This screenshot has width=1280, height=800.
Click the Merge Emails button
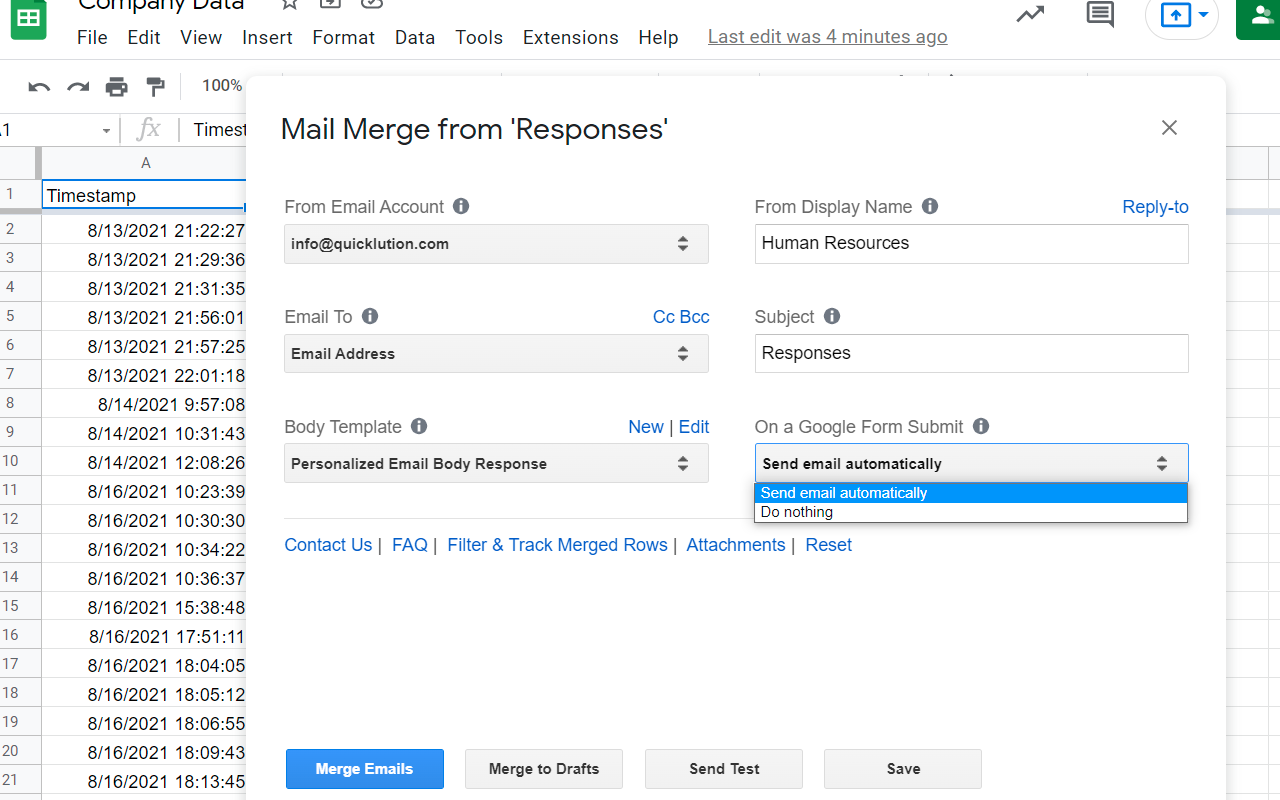click(x=364, y=769)
